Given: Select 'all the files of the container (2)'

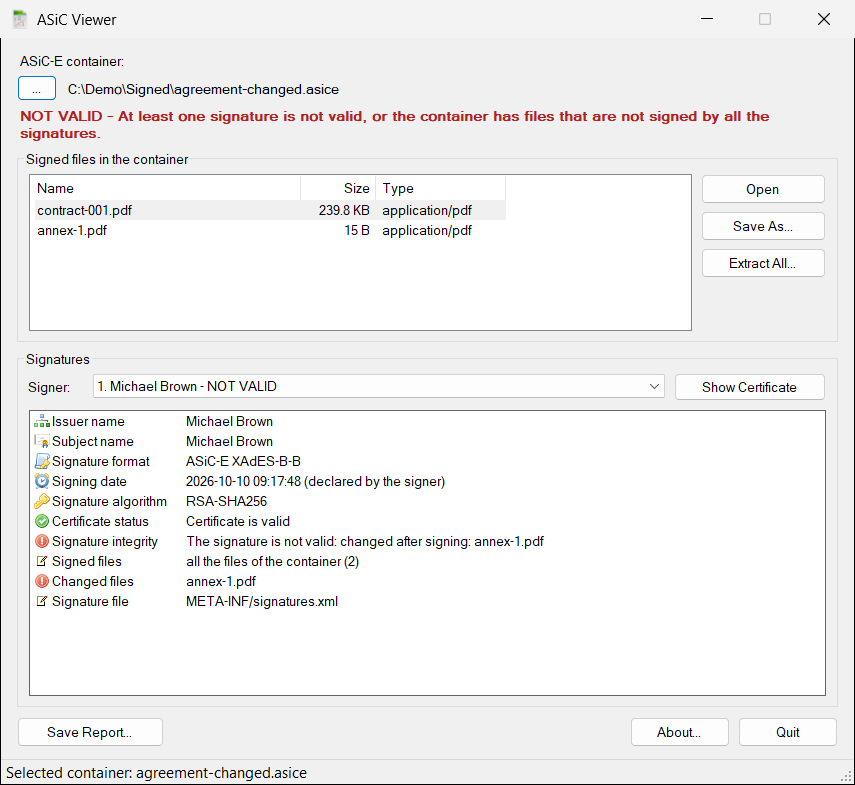Looking at the screenshot, I should 273,561.
